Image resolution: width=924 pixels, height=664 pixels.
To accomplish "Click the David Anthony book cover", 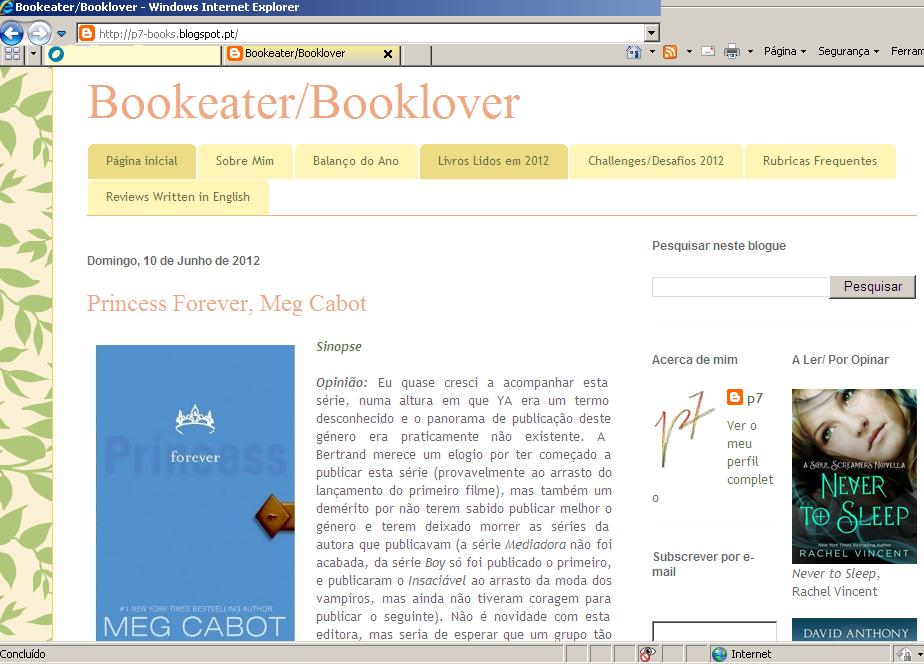I will [854, 629].
